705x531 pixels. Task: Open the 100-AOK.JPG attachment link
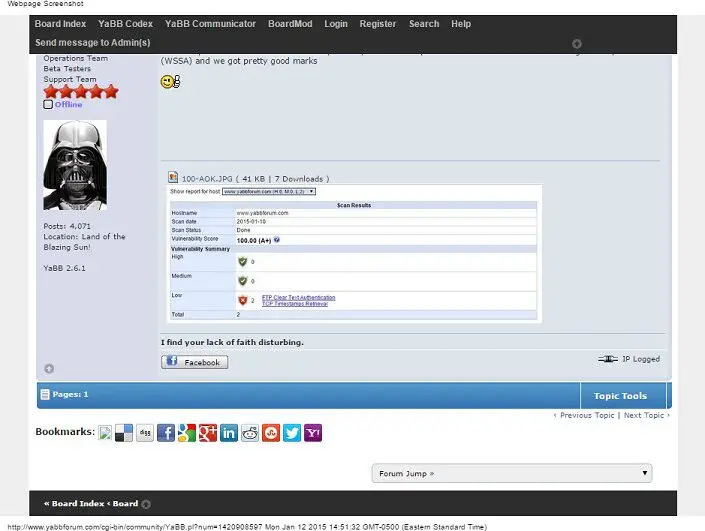(x=207, y=179)
